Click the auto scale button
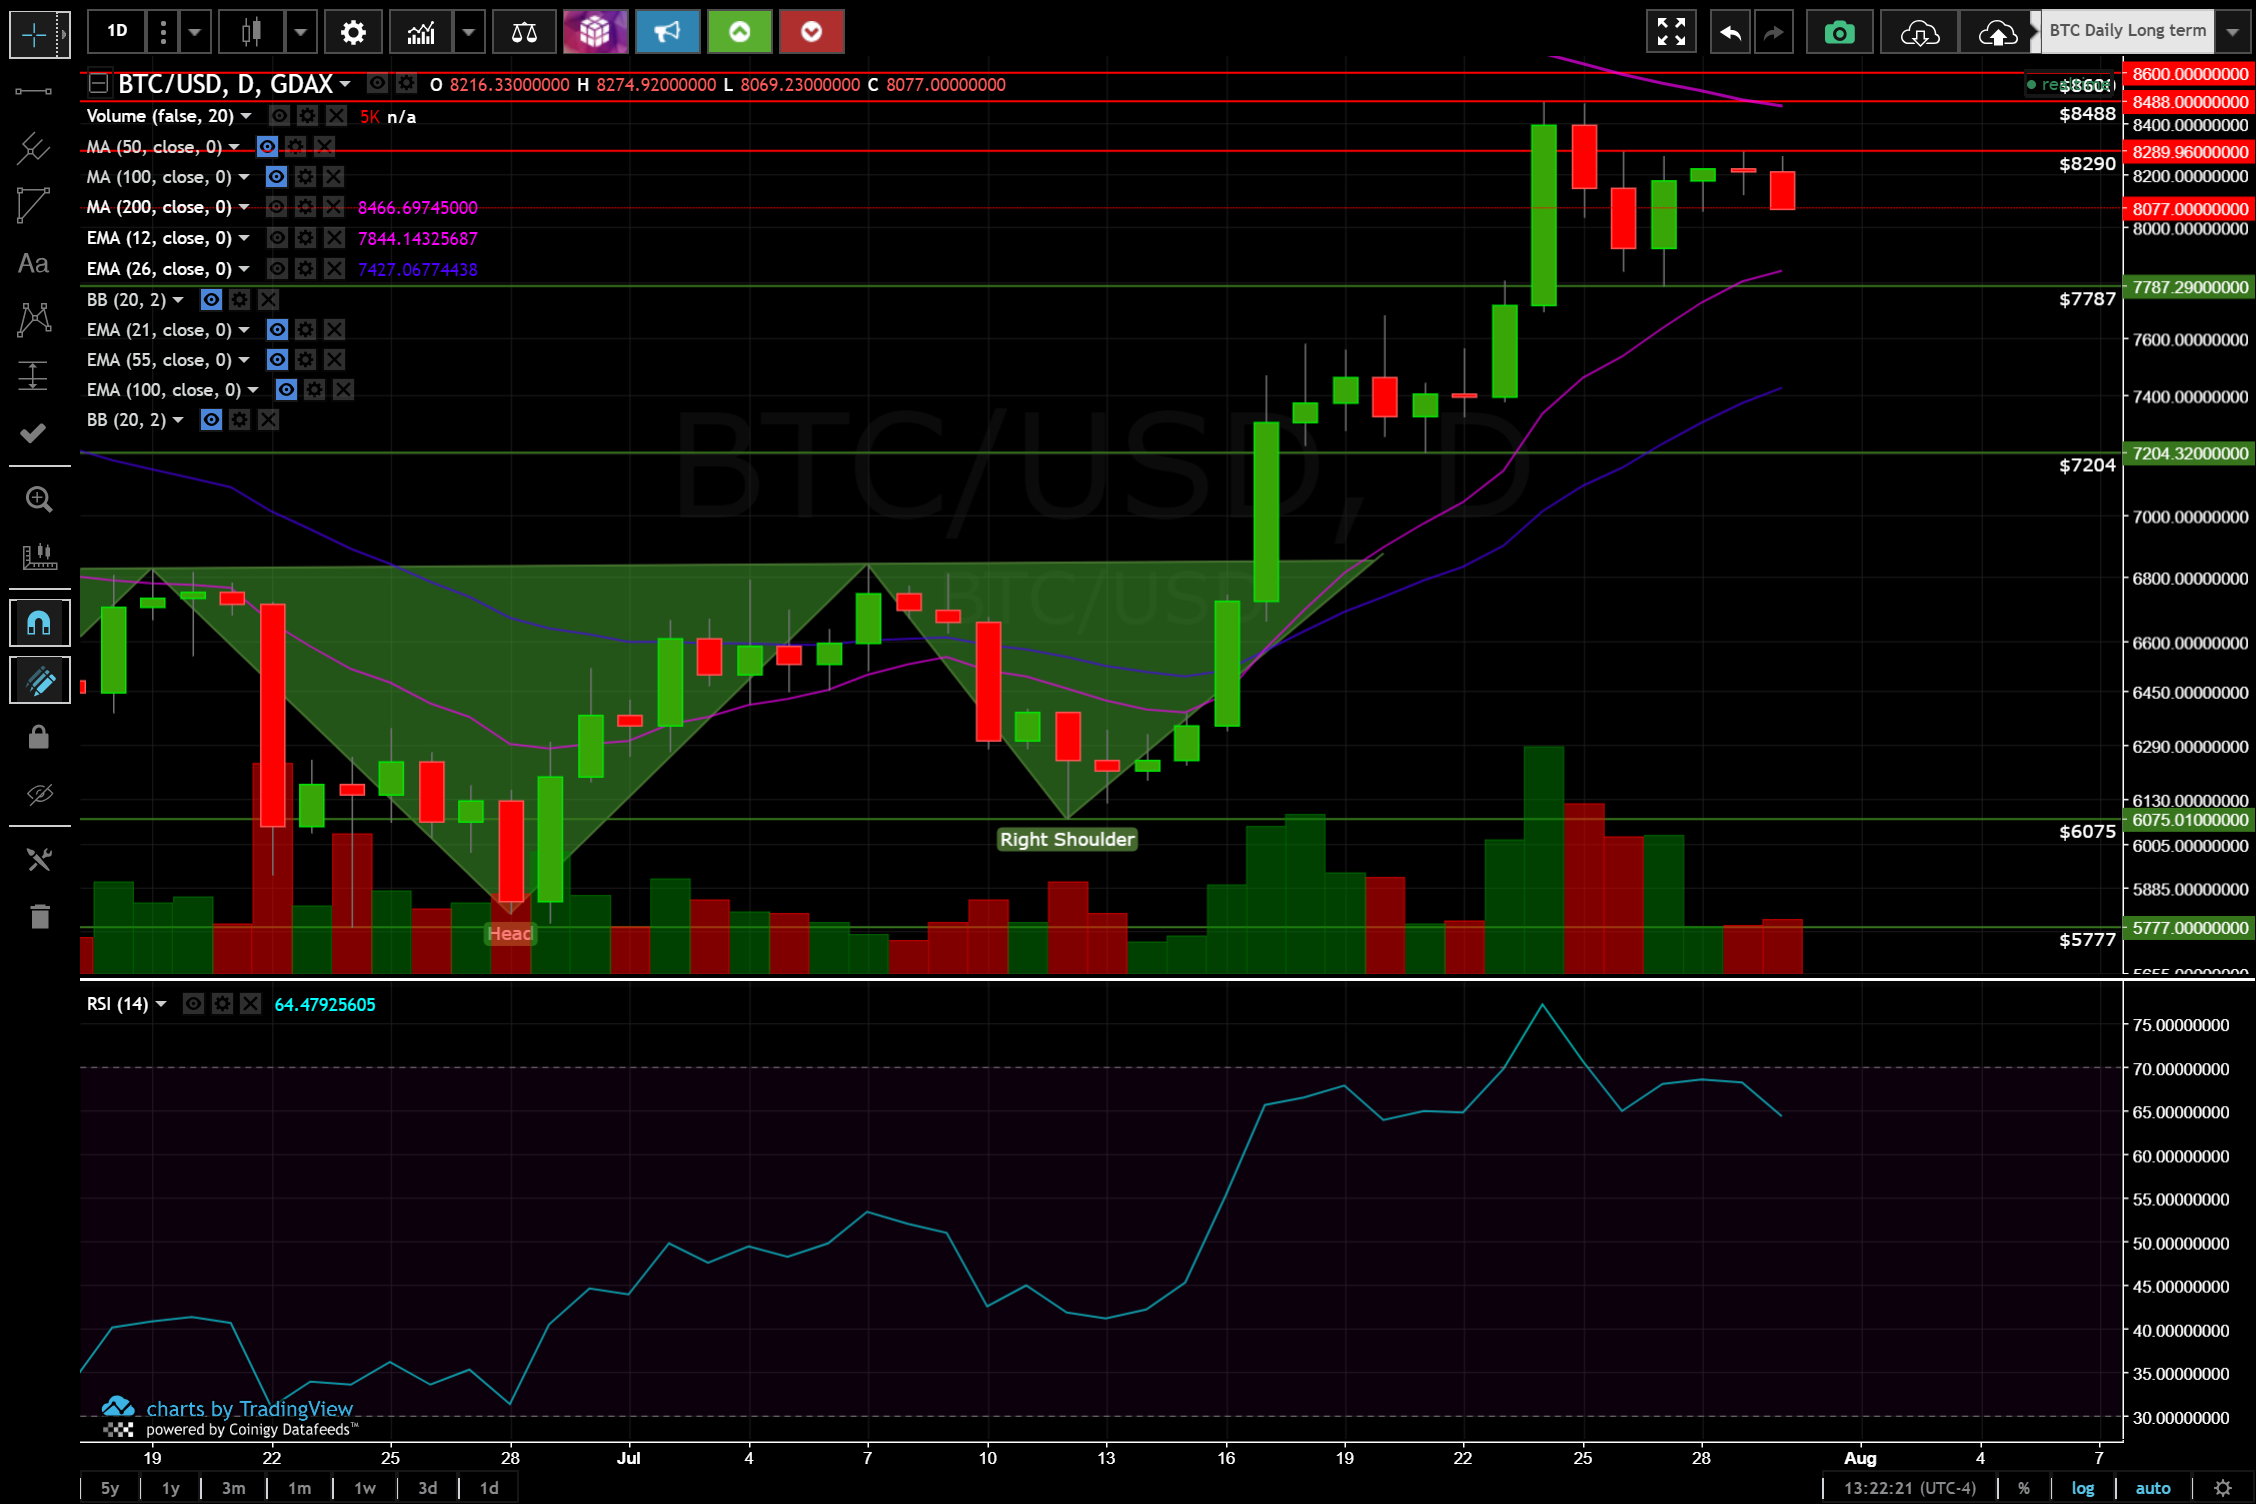The width and height of the screenshot is (2256, 1504). click(2152, 1488)
